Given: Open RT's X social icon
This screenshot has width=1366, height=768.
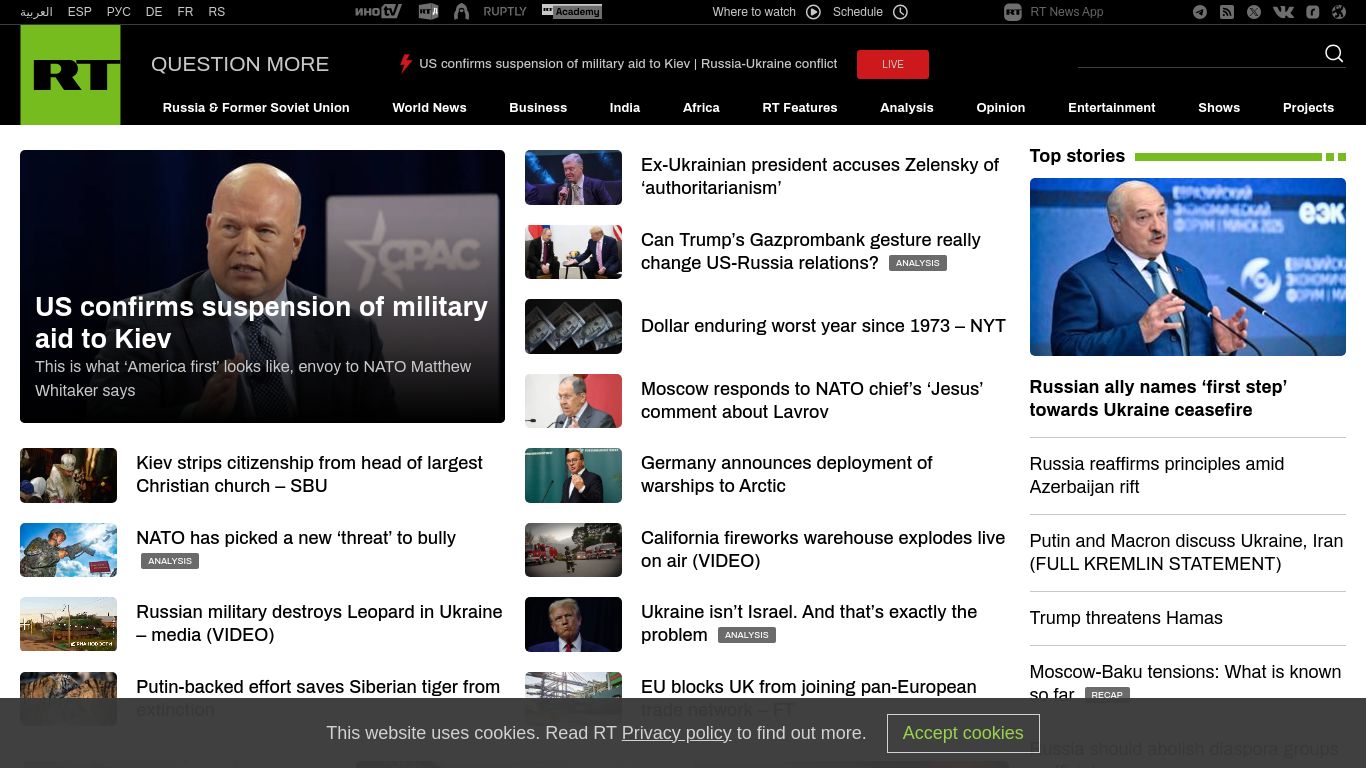Looking at the screenshot, I should [1254, 12].
